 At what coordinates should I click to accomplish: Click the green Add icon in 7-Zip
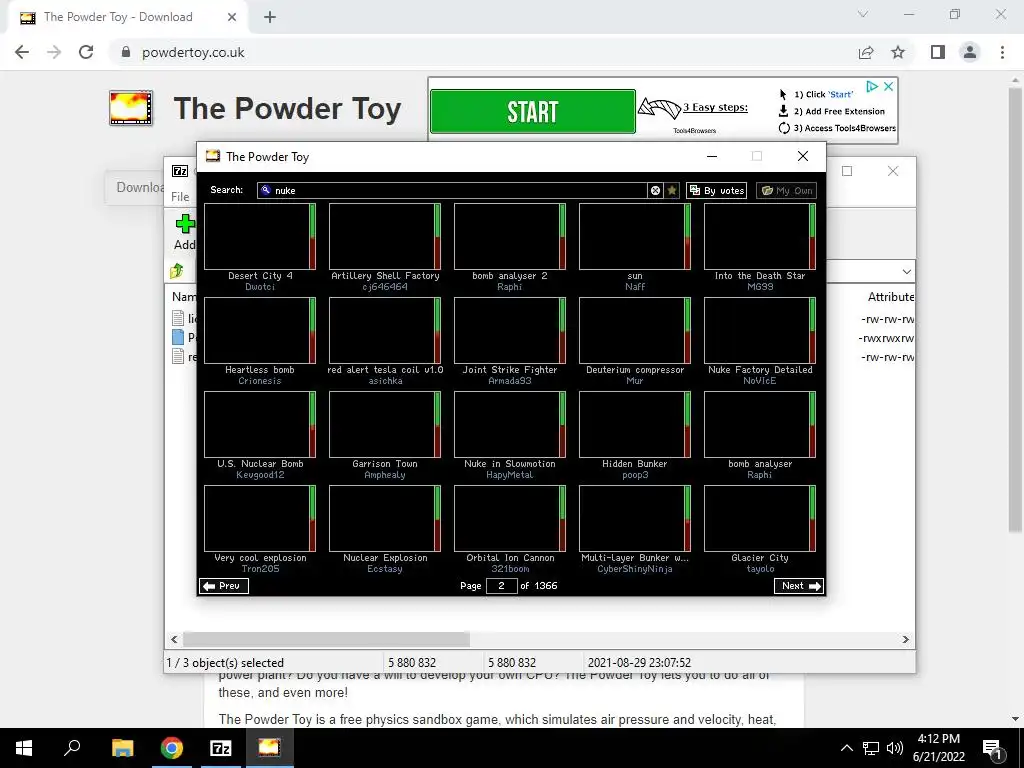[185, 224]
